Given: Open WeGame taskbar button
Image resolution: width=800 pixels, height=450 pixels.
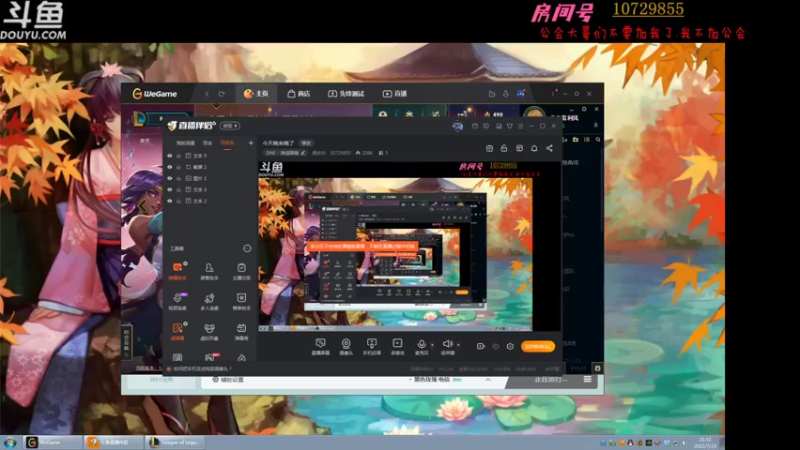Looking at the screenshot, I should click(x=53, y=442).
